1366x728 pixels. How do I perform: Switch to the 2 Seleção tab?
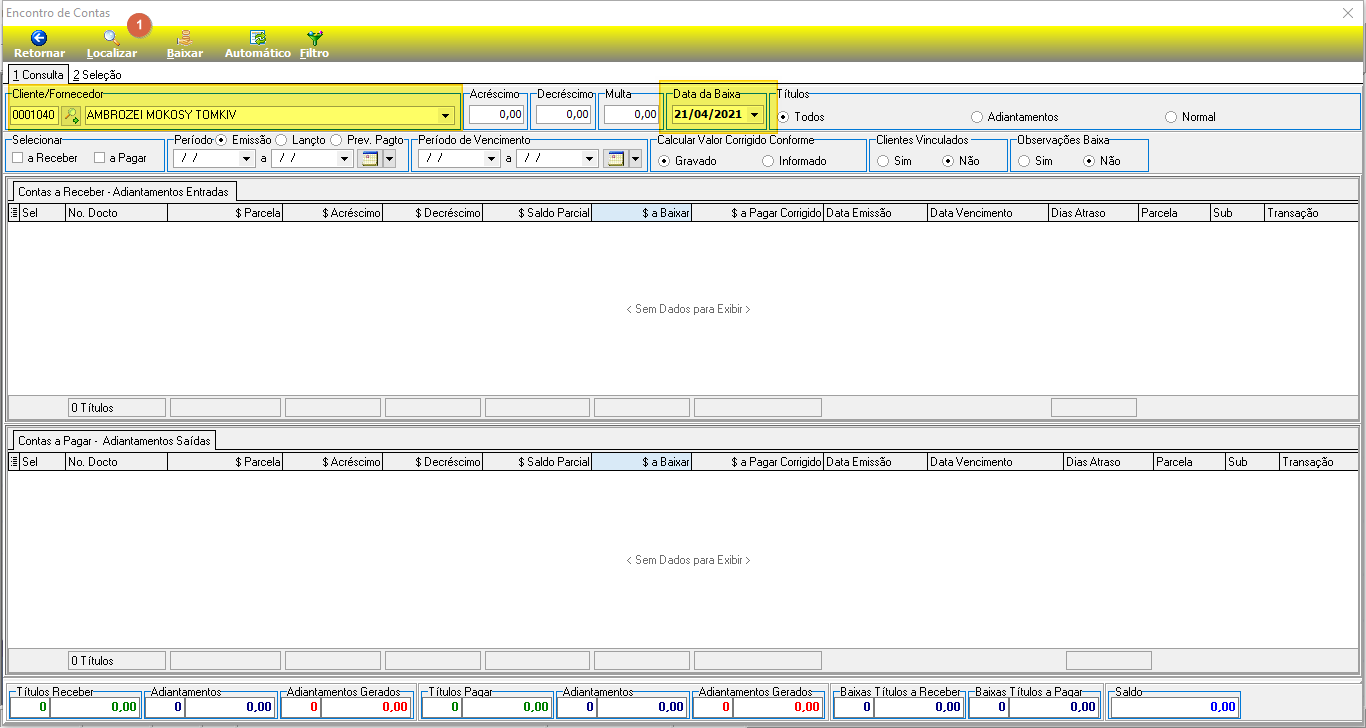[97, 75]
